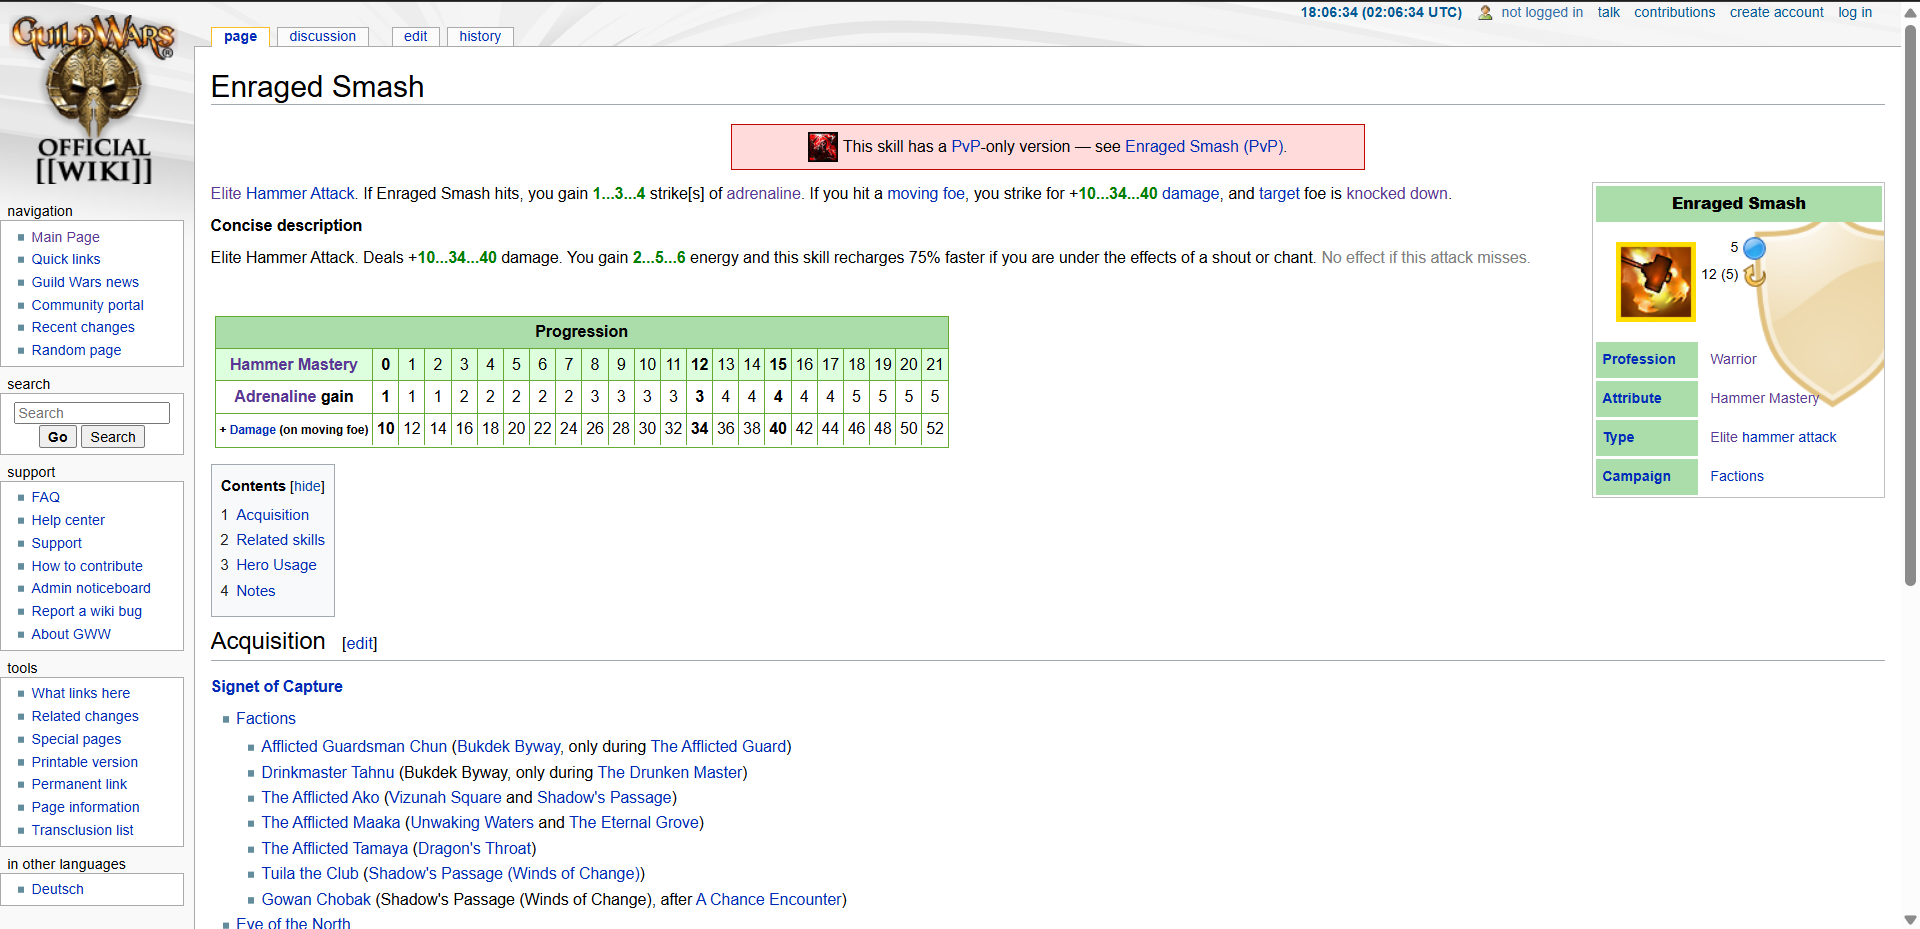Click Elite hammer attack in infobox

pos(1773,437)
